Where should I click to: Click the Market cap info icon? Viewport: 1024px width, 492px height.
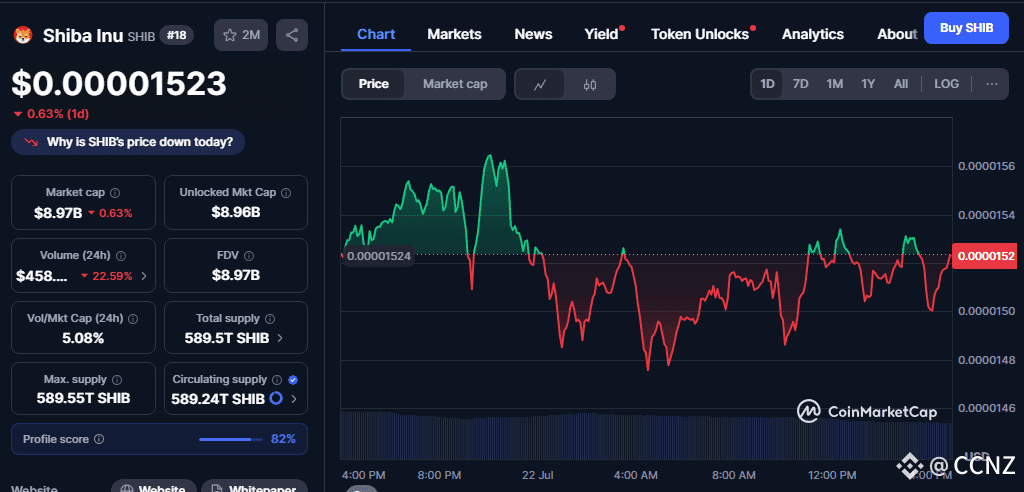115,193
